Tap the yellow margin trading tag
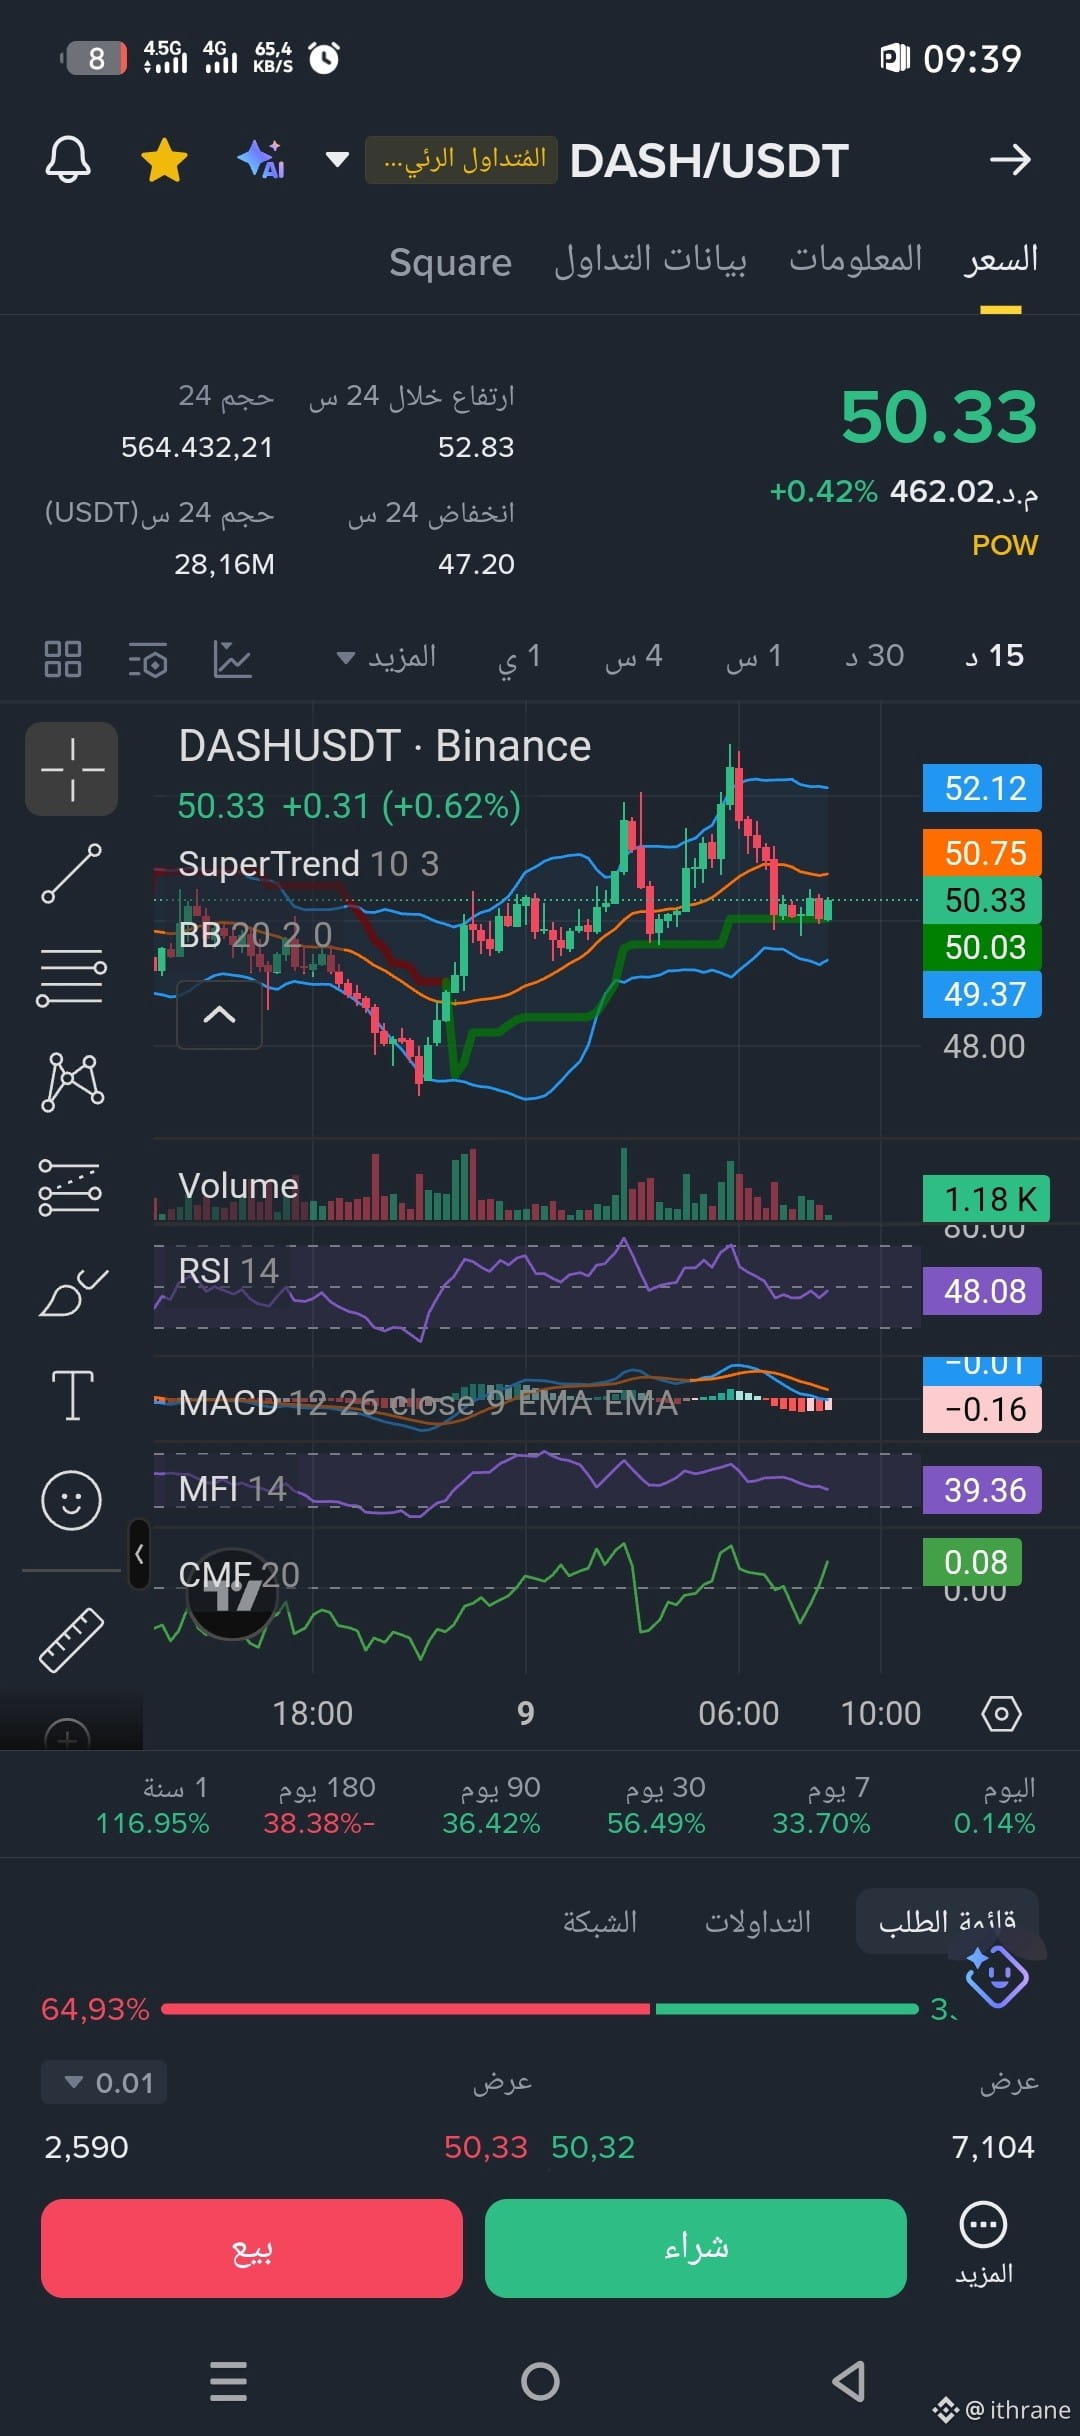The image size is (1080, 2436). coord(461,160)
